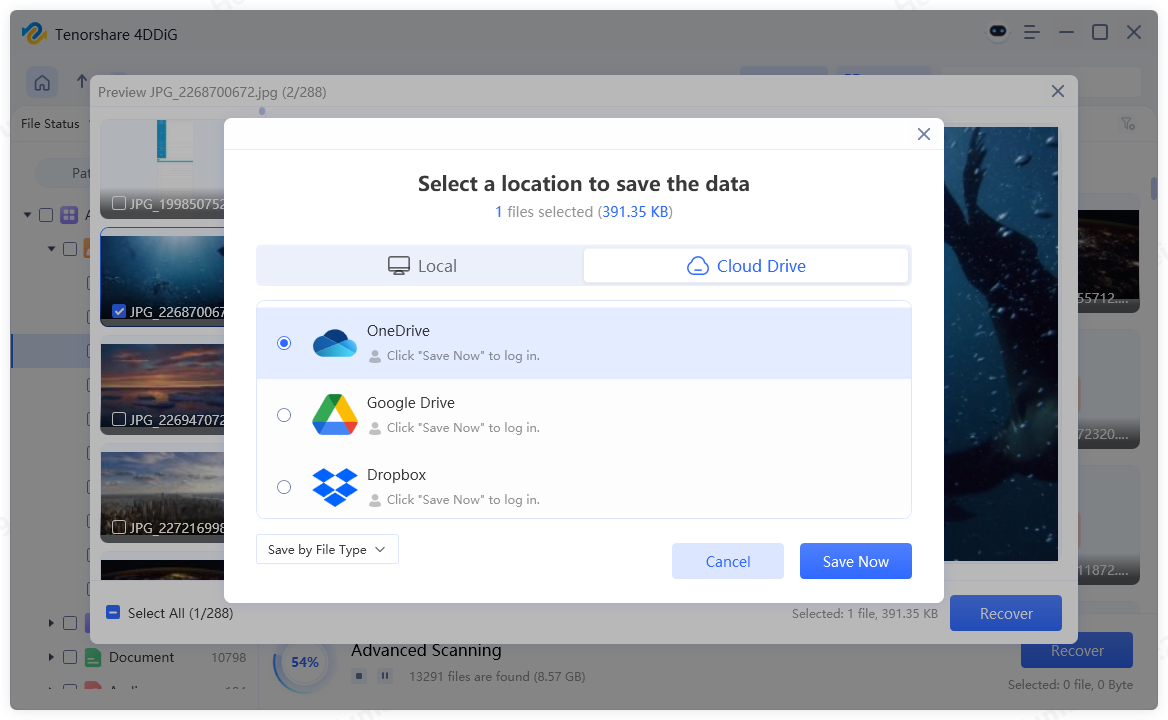Screen dimensions: 1168x720
Task: Switch to the Local tab
Action: [x=421, y=265]
